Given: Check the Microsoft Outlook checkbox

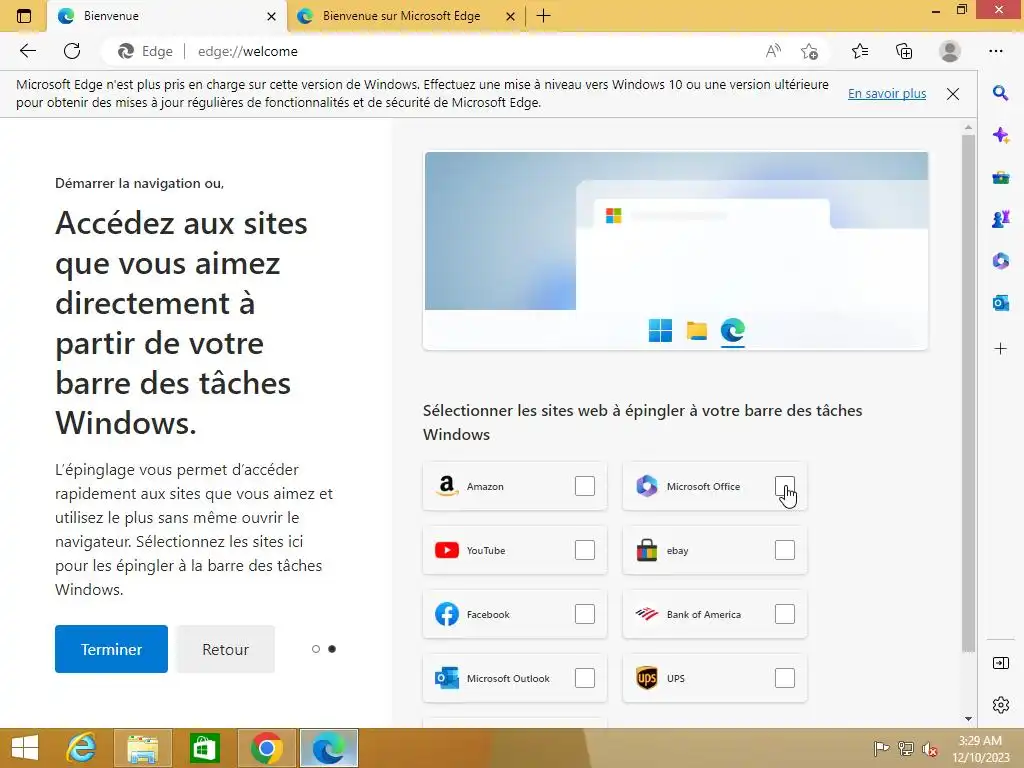Looking at the screenshot, I should (x=584, y=678).
